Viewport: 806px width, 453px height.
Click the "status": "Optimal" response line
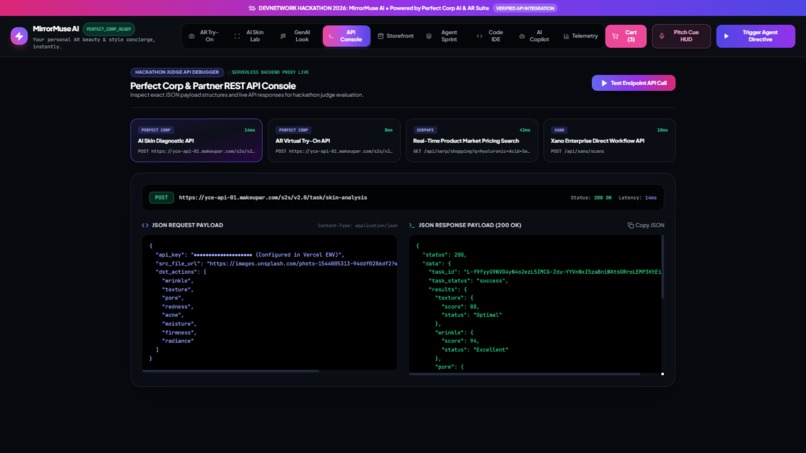471,315
